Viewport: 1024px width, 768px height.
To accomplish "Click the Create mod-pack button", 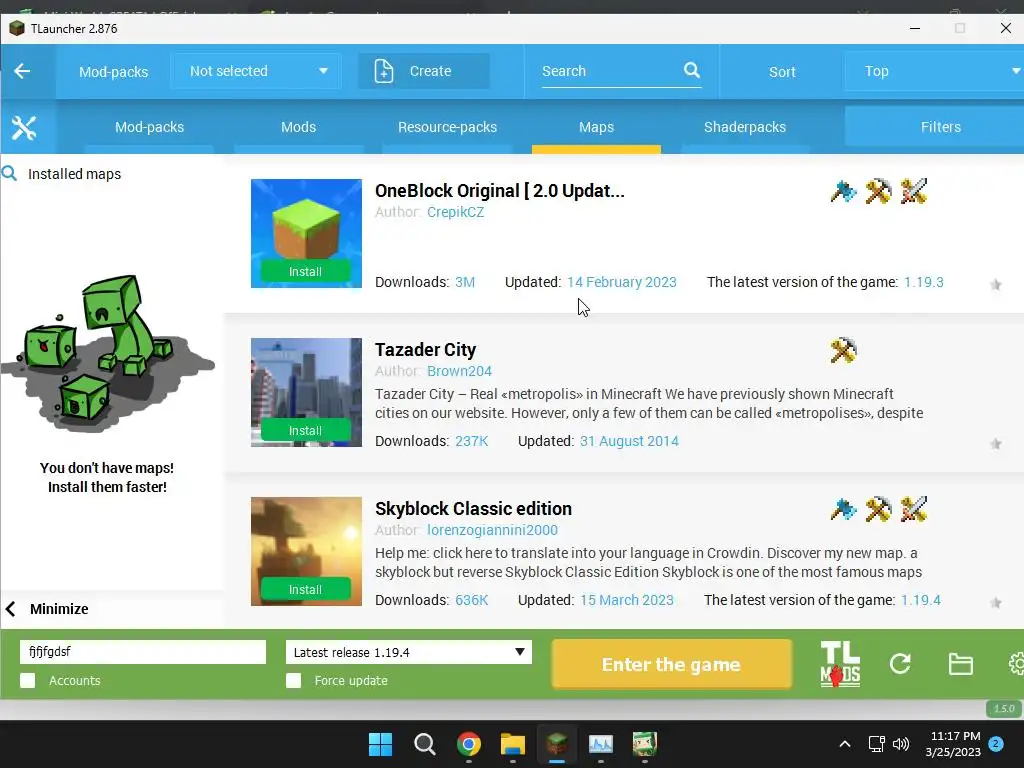I will (424, 71).
